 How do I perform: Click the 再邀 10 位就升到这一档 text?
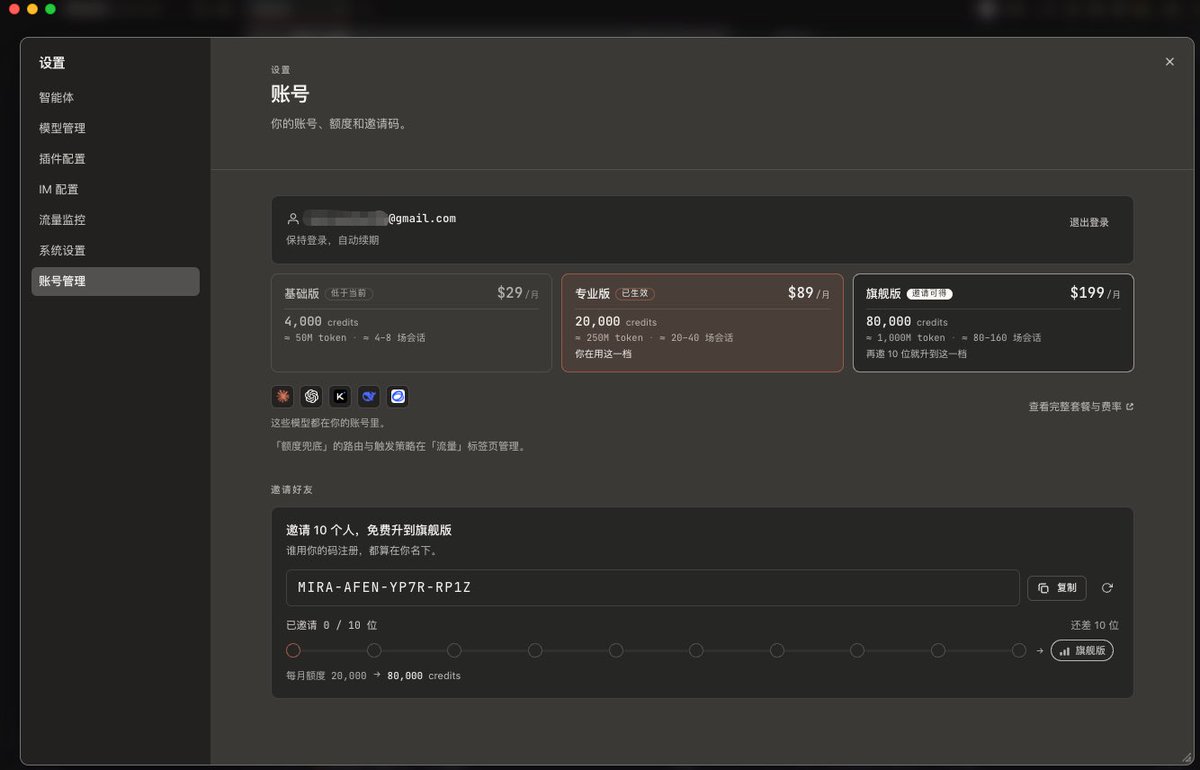(x=916, y=354)
